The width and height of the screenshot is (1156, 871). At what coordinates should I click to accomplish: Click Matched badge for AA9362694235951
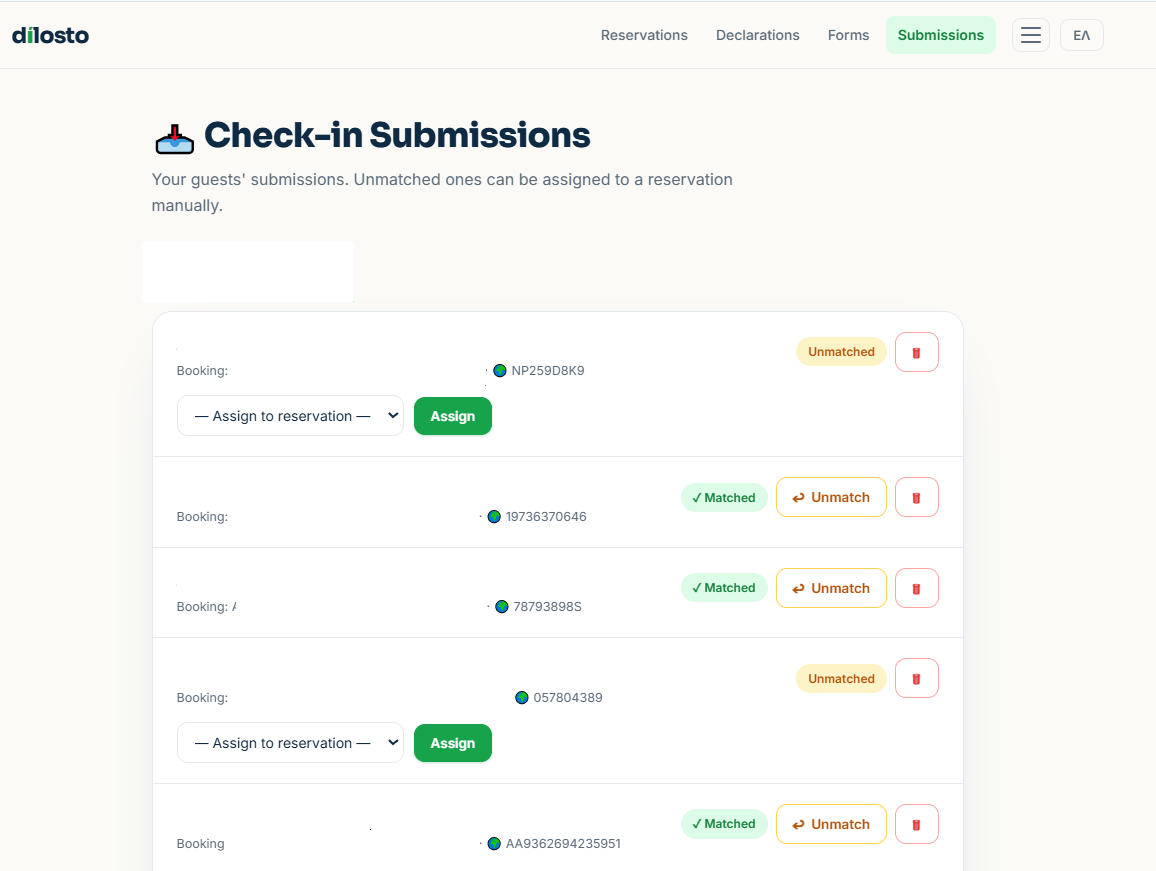click(724, 824)
